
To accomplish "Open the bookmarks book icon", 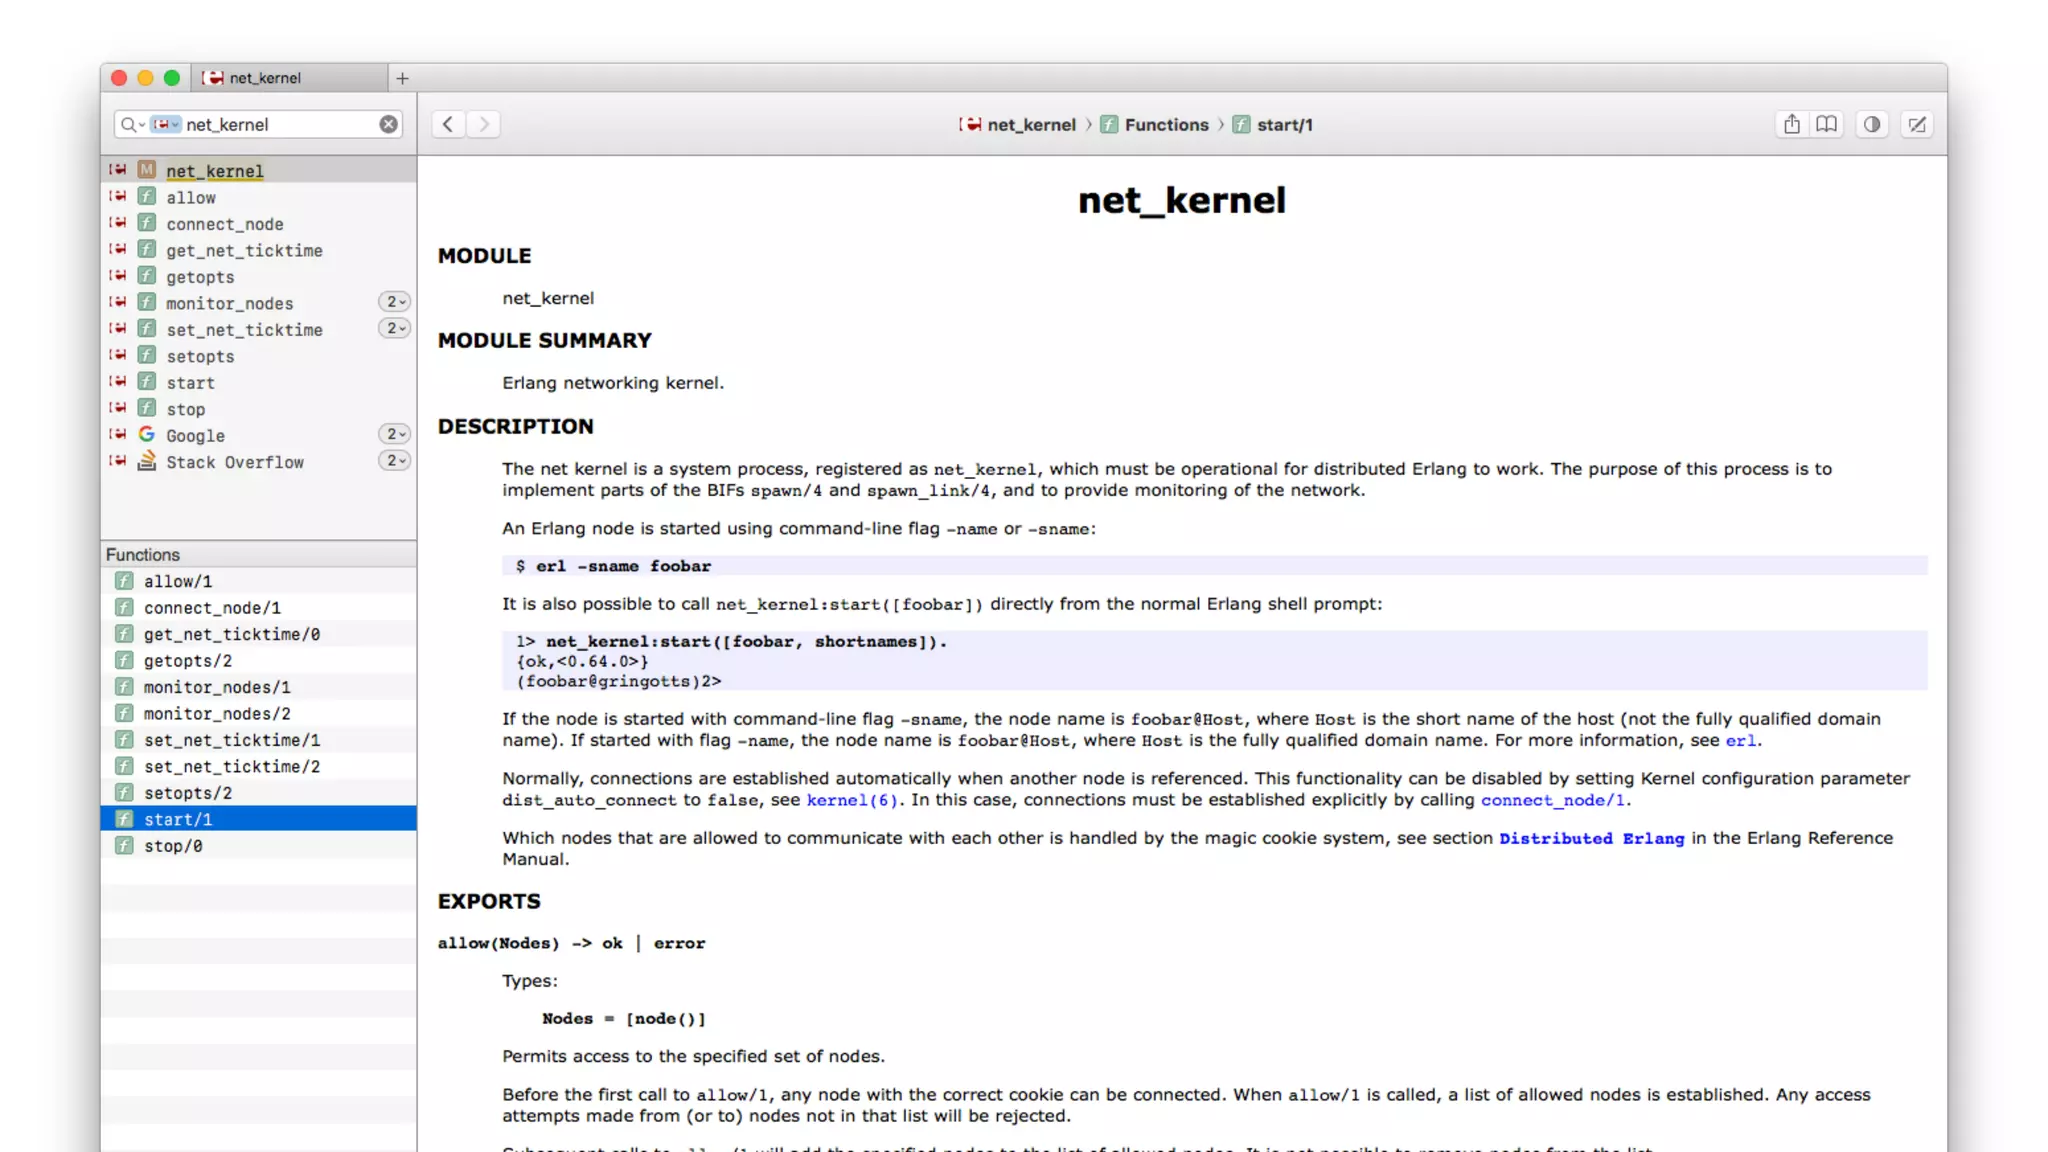I will click(x=1826, y=124).
